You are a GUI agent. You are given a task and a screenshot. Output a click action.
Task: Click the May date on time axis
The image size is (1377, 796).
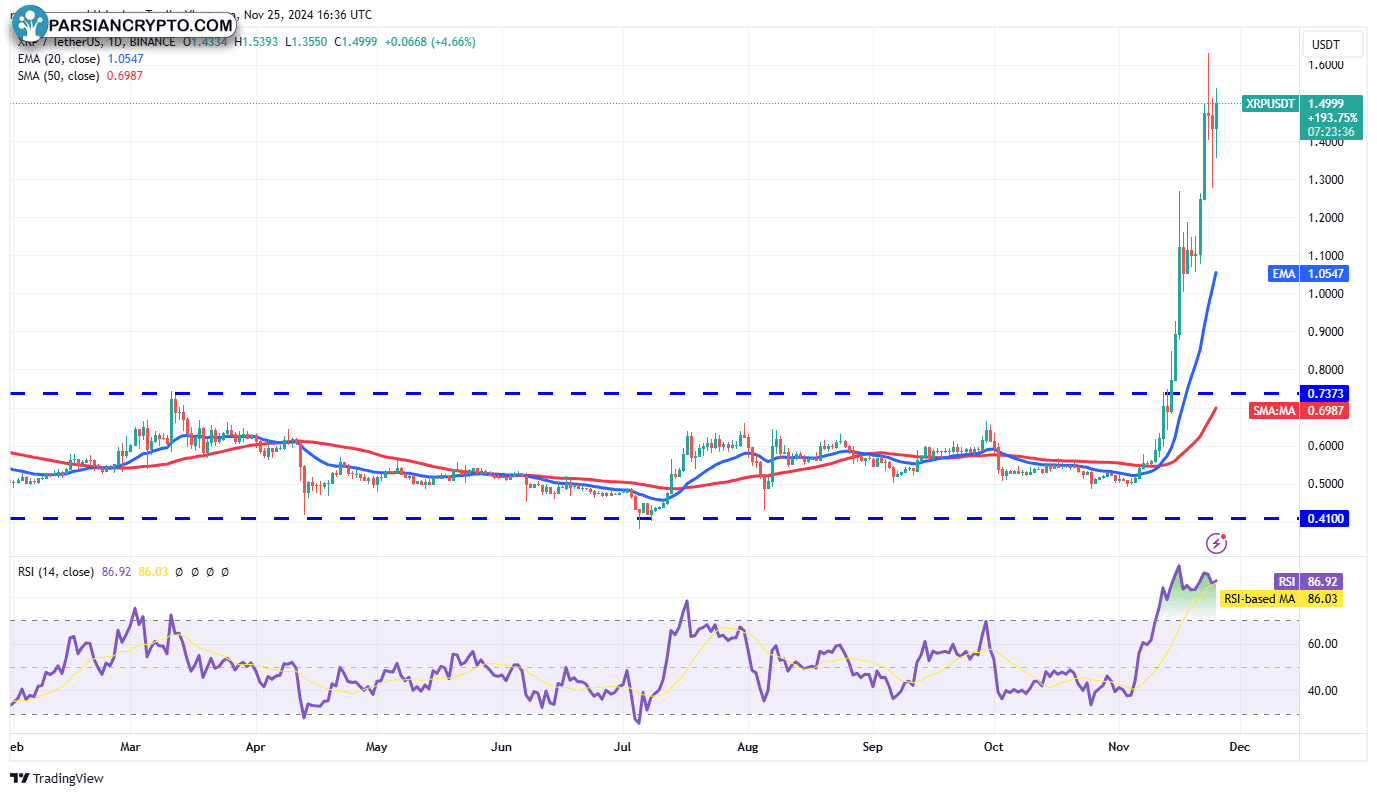pyautogui.click(x=376, y=746)
